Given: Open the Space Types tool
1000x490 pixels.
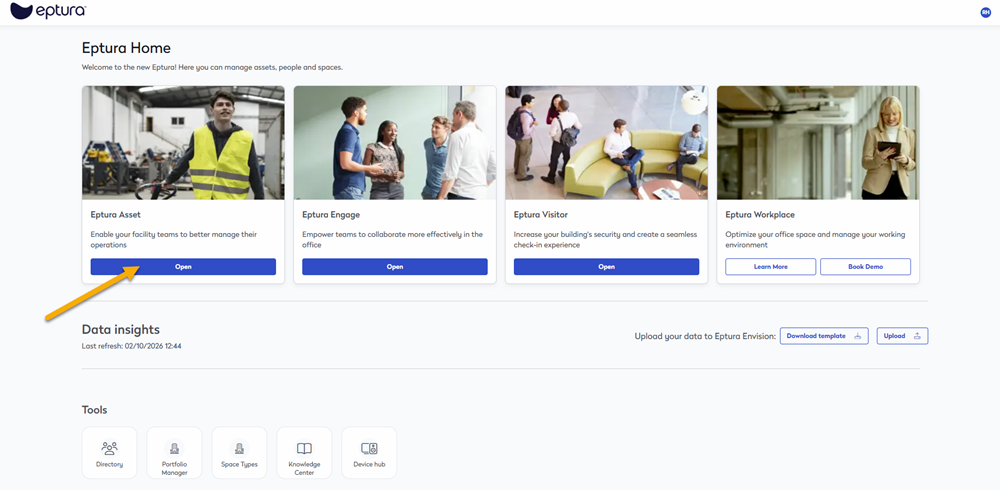Looking at the screenshot, I should (239, 453).
